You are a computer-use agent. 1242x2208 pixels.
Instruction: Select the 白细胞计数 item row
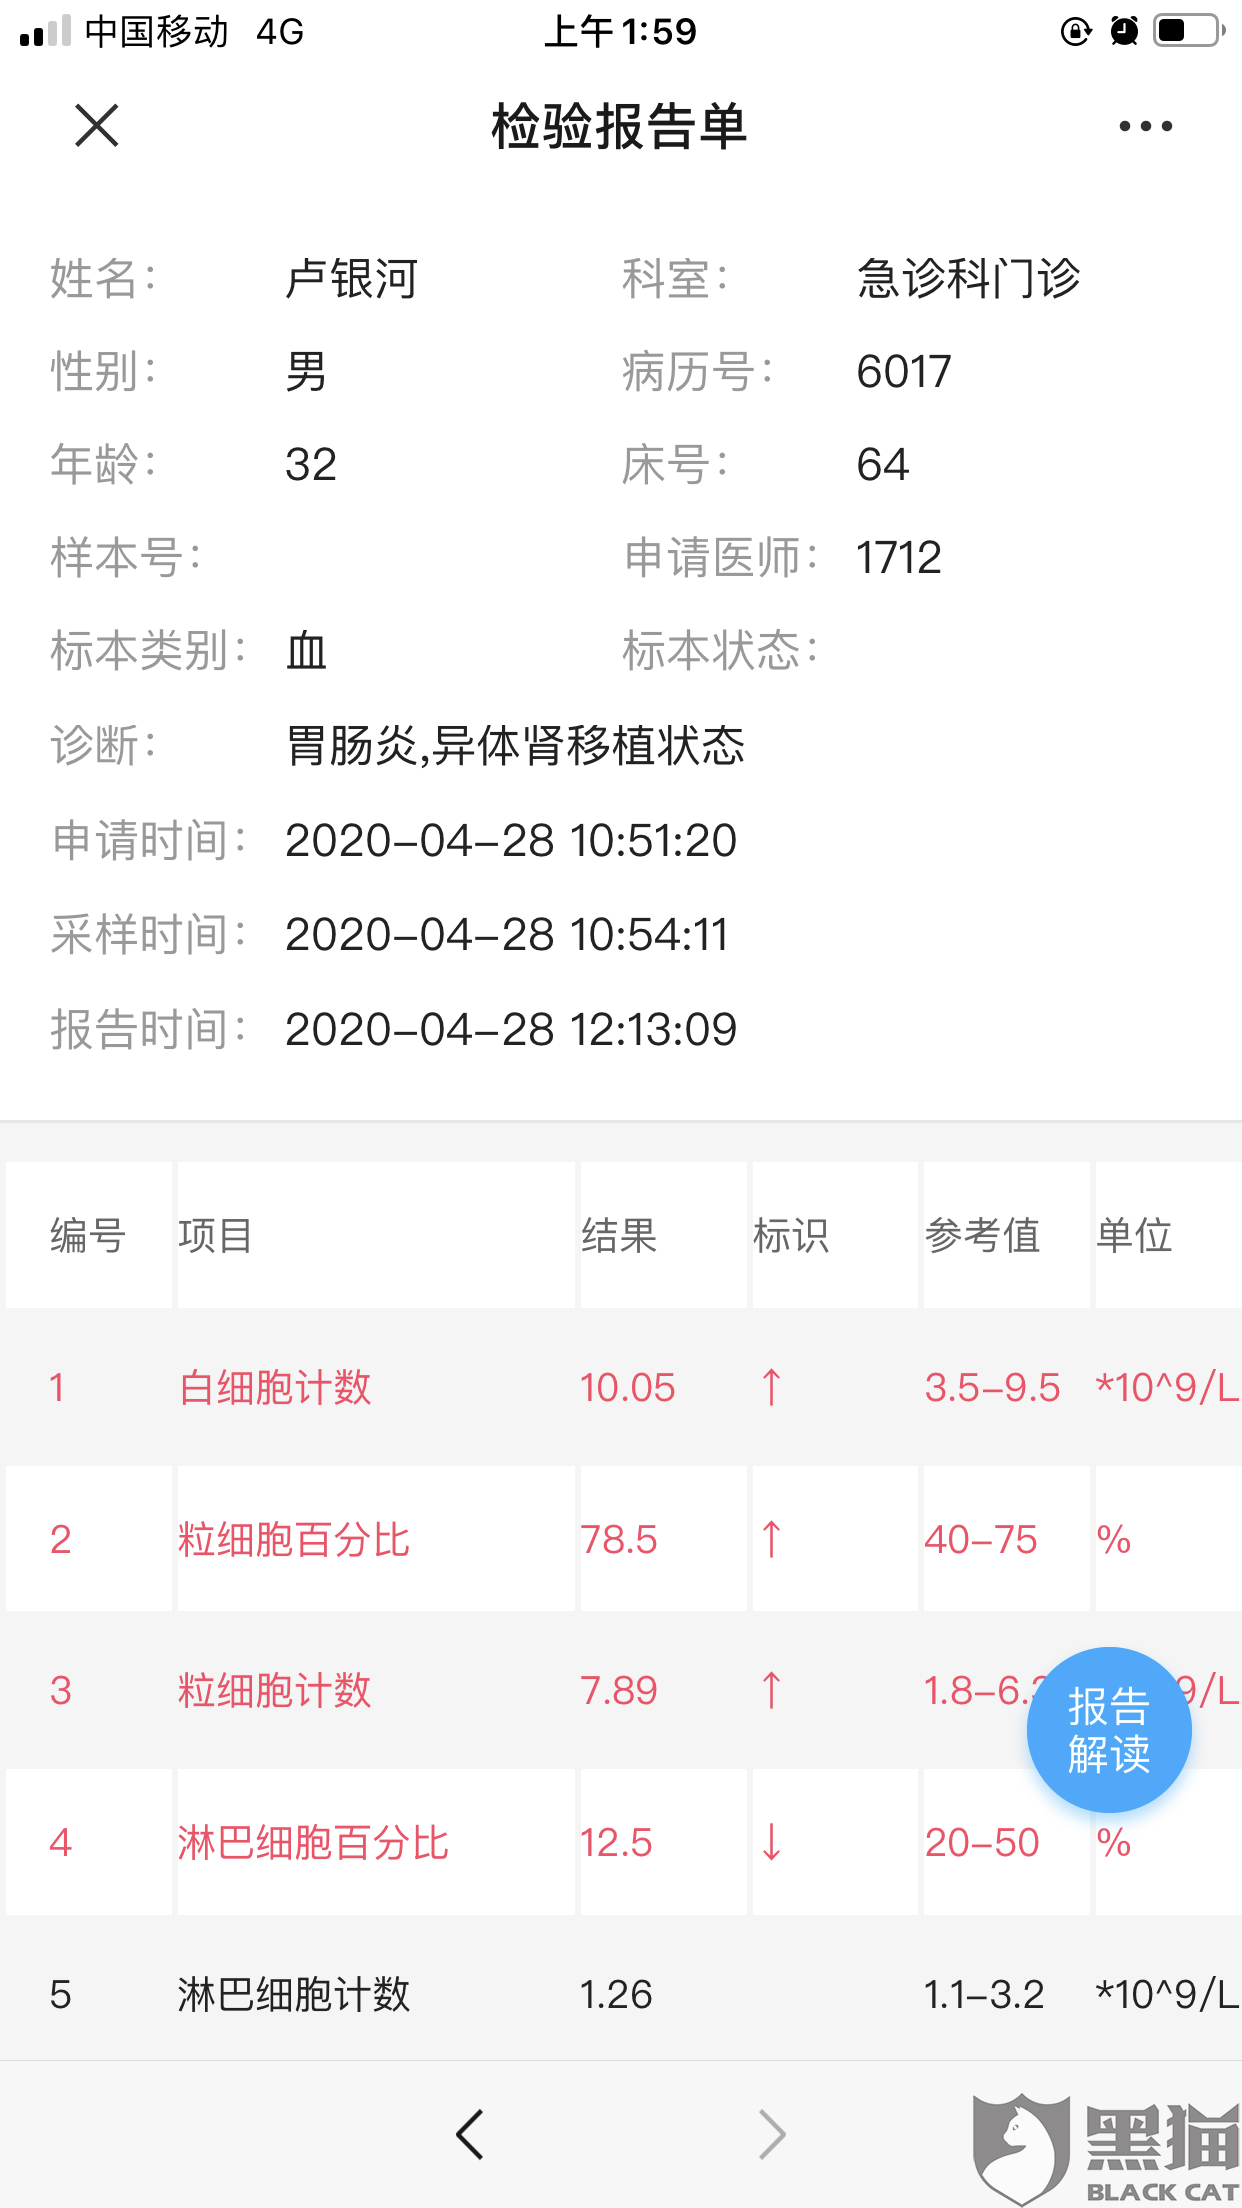(x=621, y=1388)
